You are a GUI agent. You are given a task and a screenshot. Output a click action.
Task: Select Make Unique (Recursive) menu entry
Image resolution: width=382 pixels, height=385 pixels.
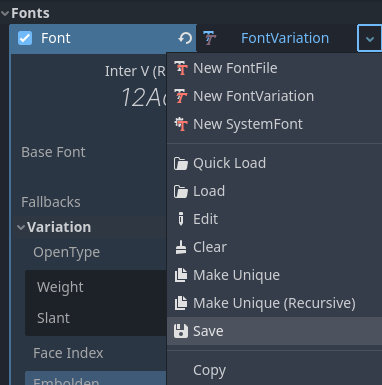click(x=274, y=303)
